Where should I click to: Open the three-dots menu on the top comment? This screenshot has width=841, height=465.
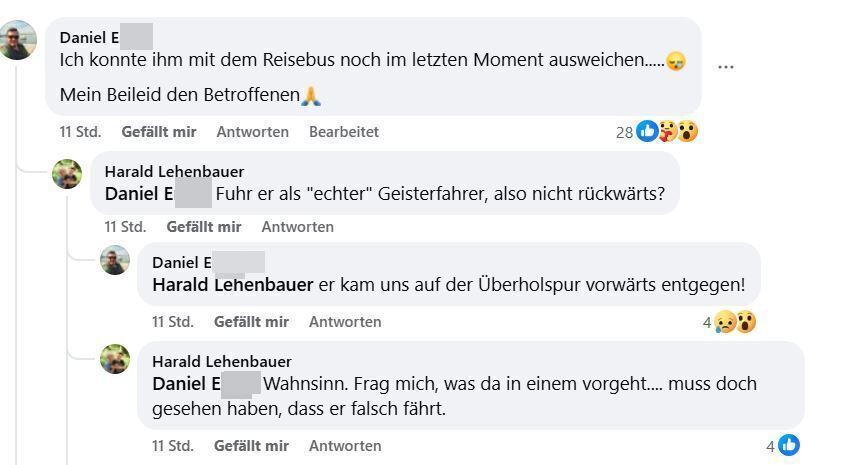726,67
